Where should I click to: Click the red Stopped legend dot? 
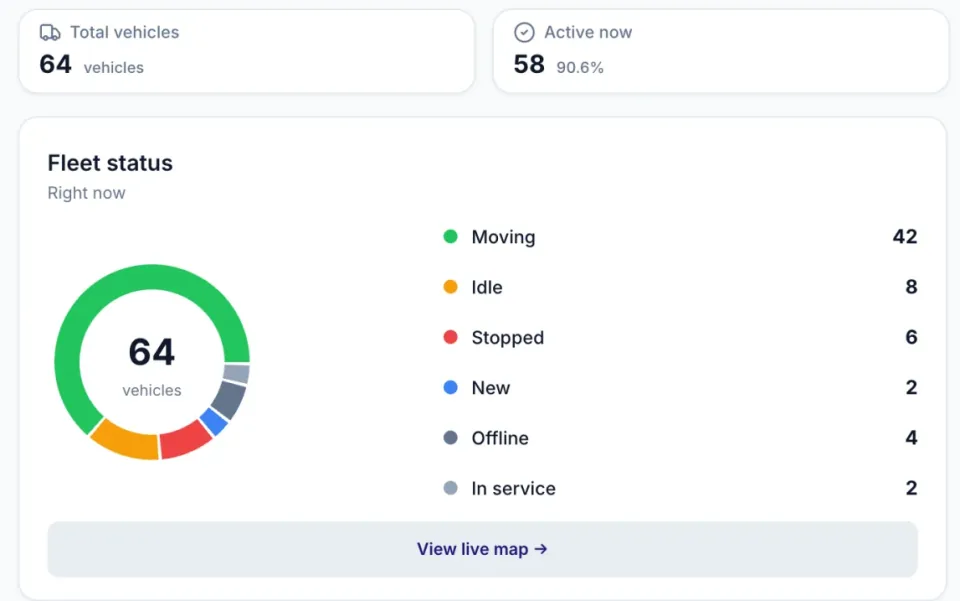tap(451, 337)
